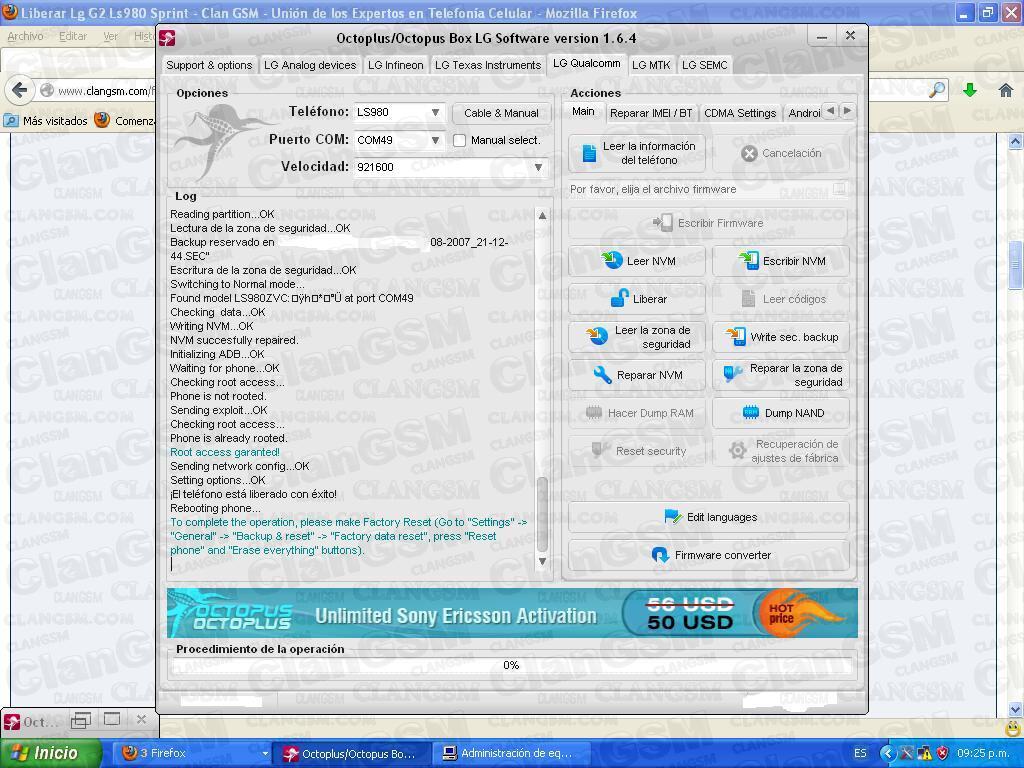This screenshot has height=768, width=1024.
Task: Open Octoplus app icon in title bar
Action: 168,38
